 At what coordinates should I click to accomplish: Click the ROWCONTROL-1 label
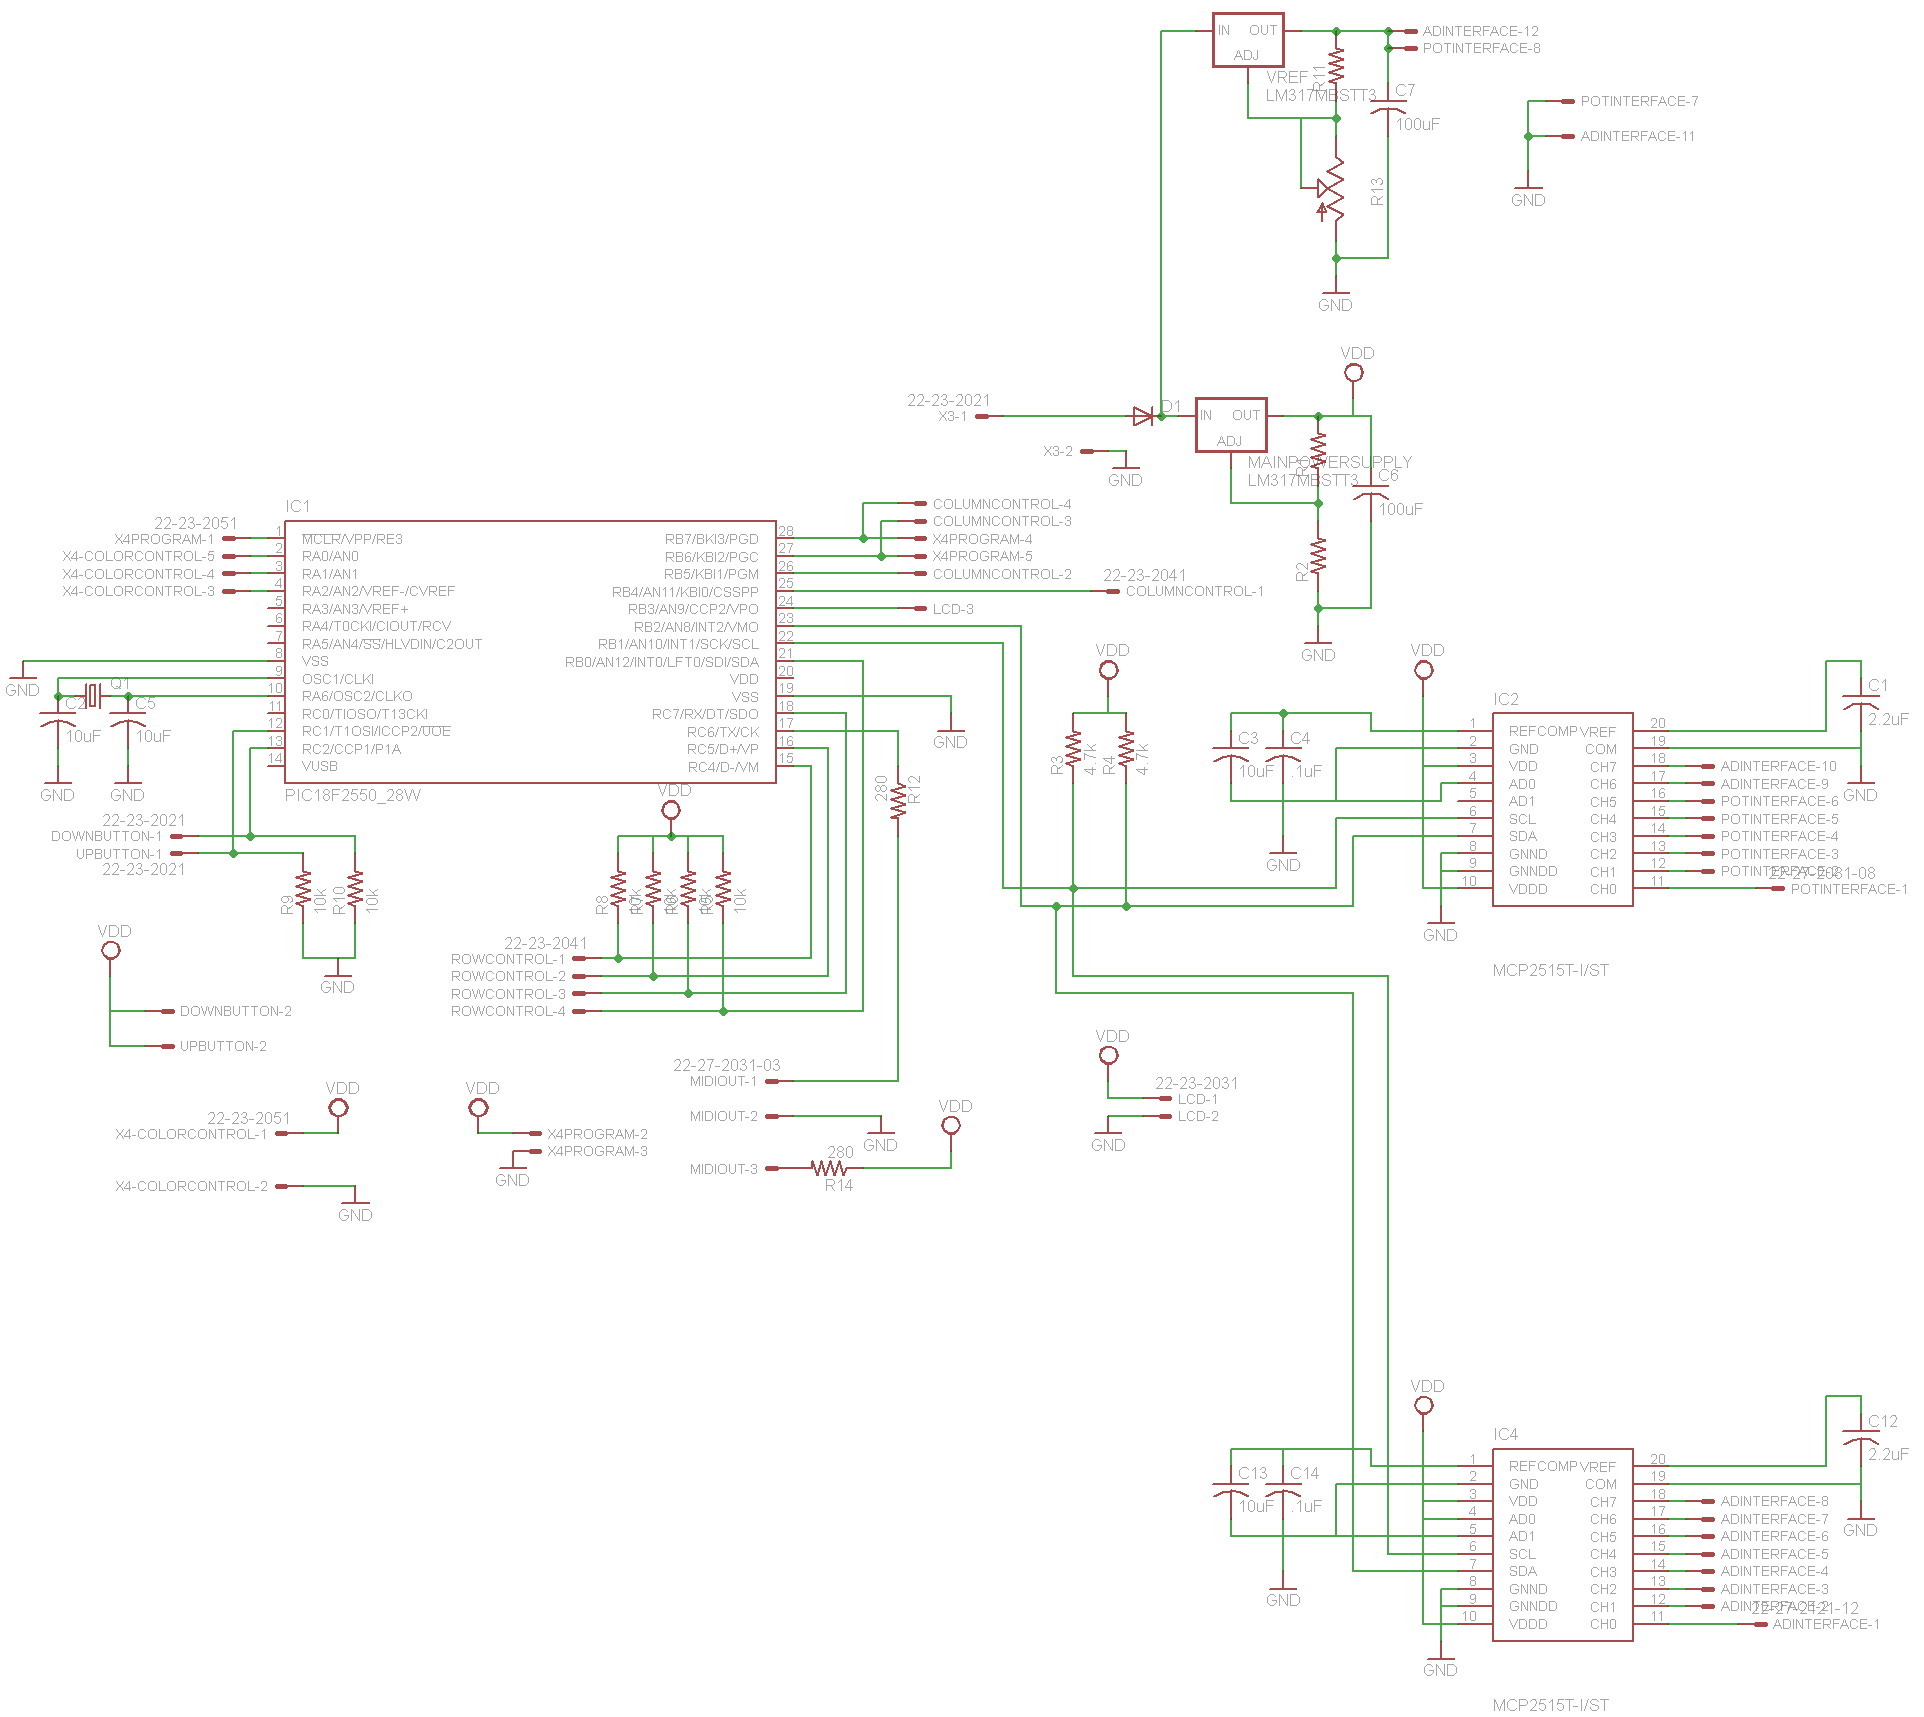508,959
